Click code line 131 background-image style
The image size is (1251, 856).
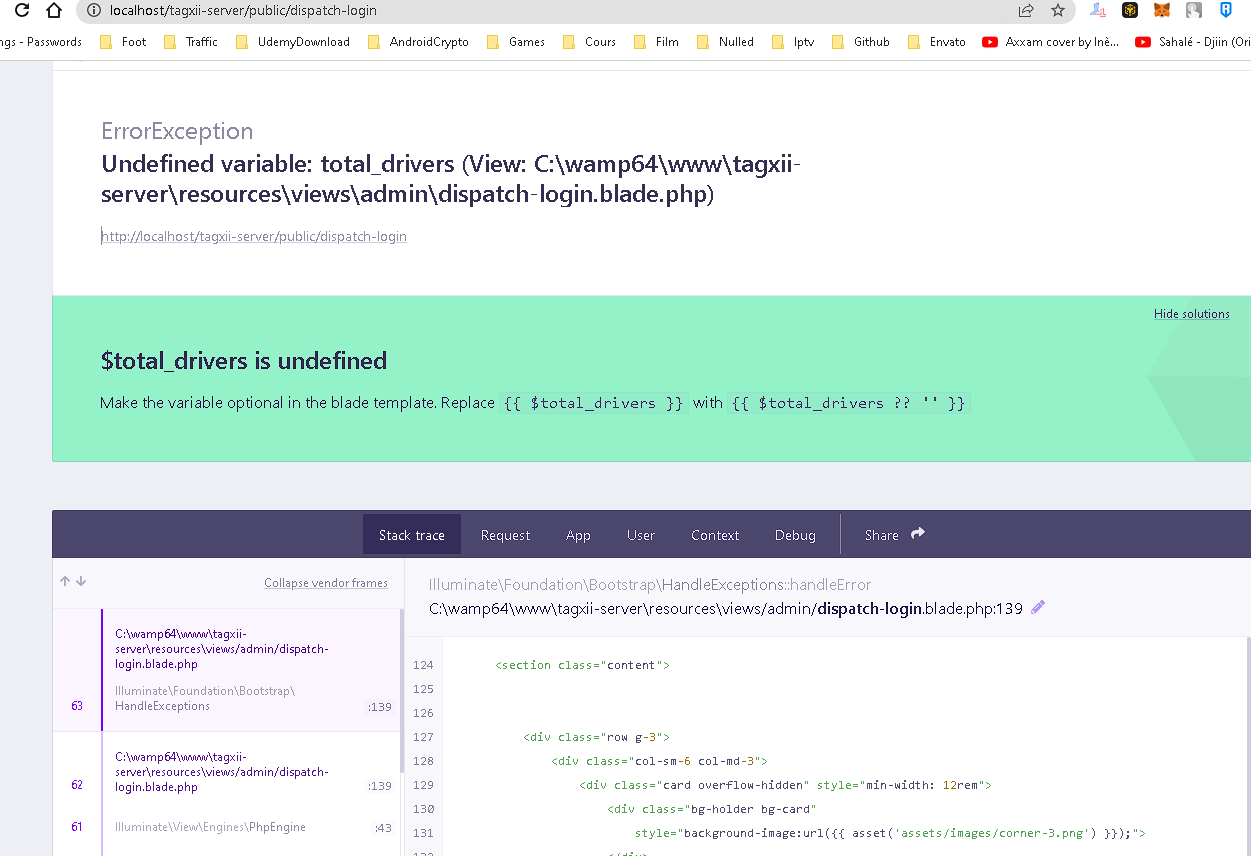[890, 833]
